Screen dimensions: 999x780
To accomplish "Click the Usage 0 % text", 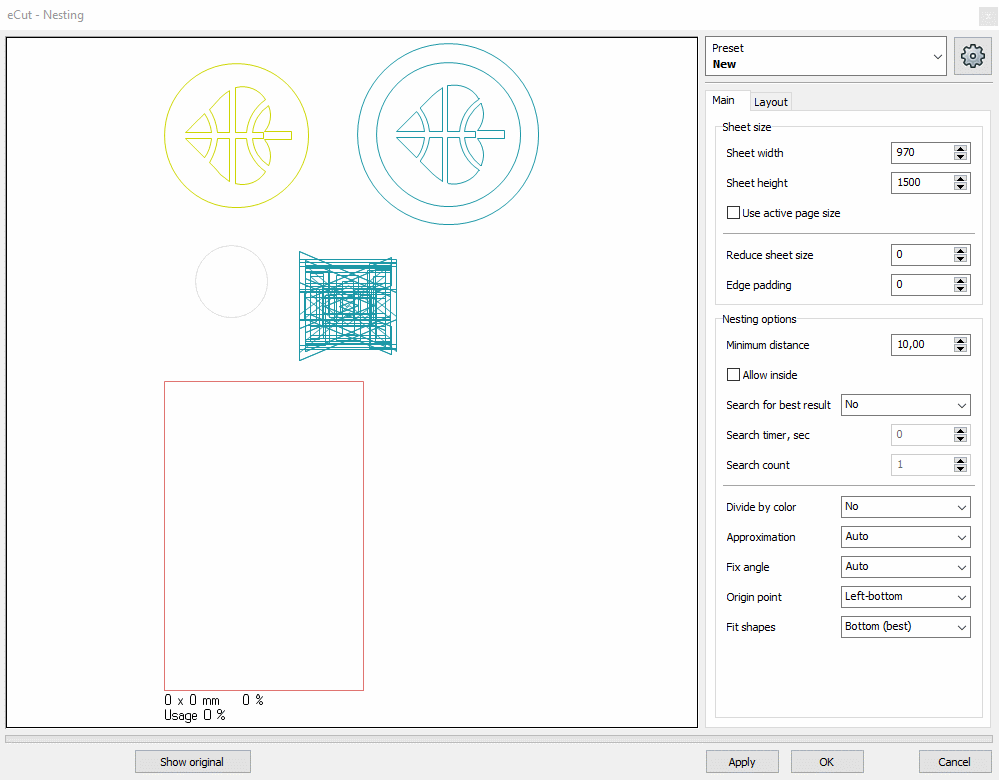I will [195, 715].
